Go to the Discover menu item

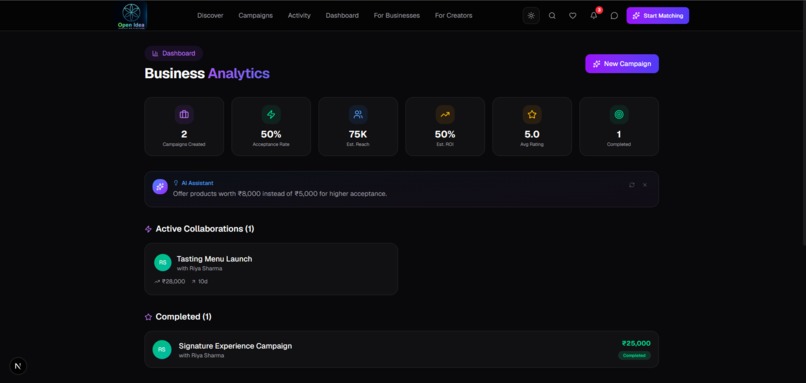coord(210,15)
